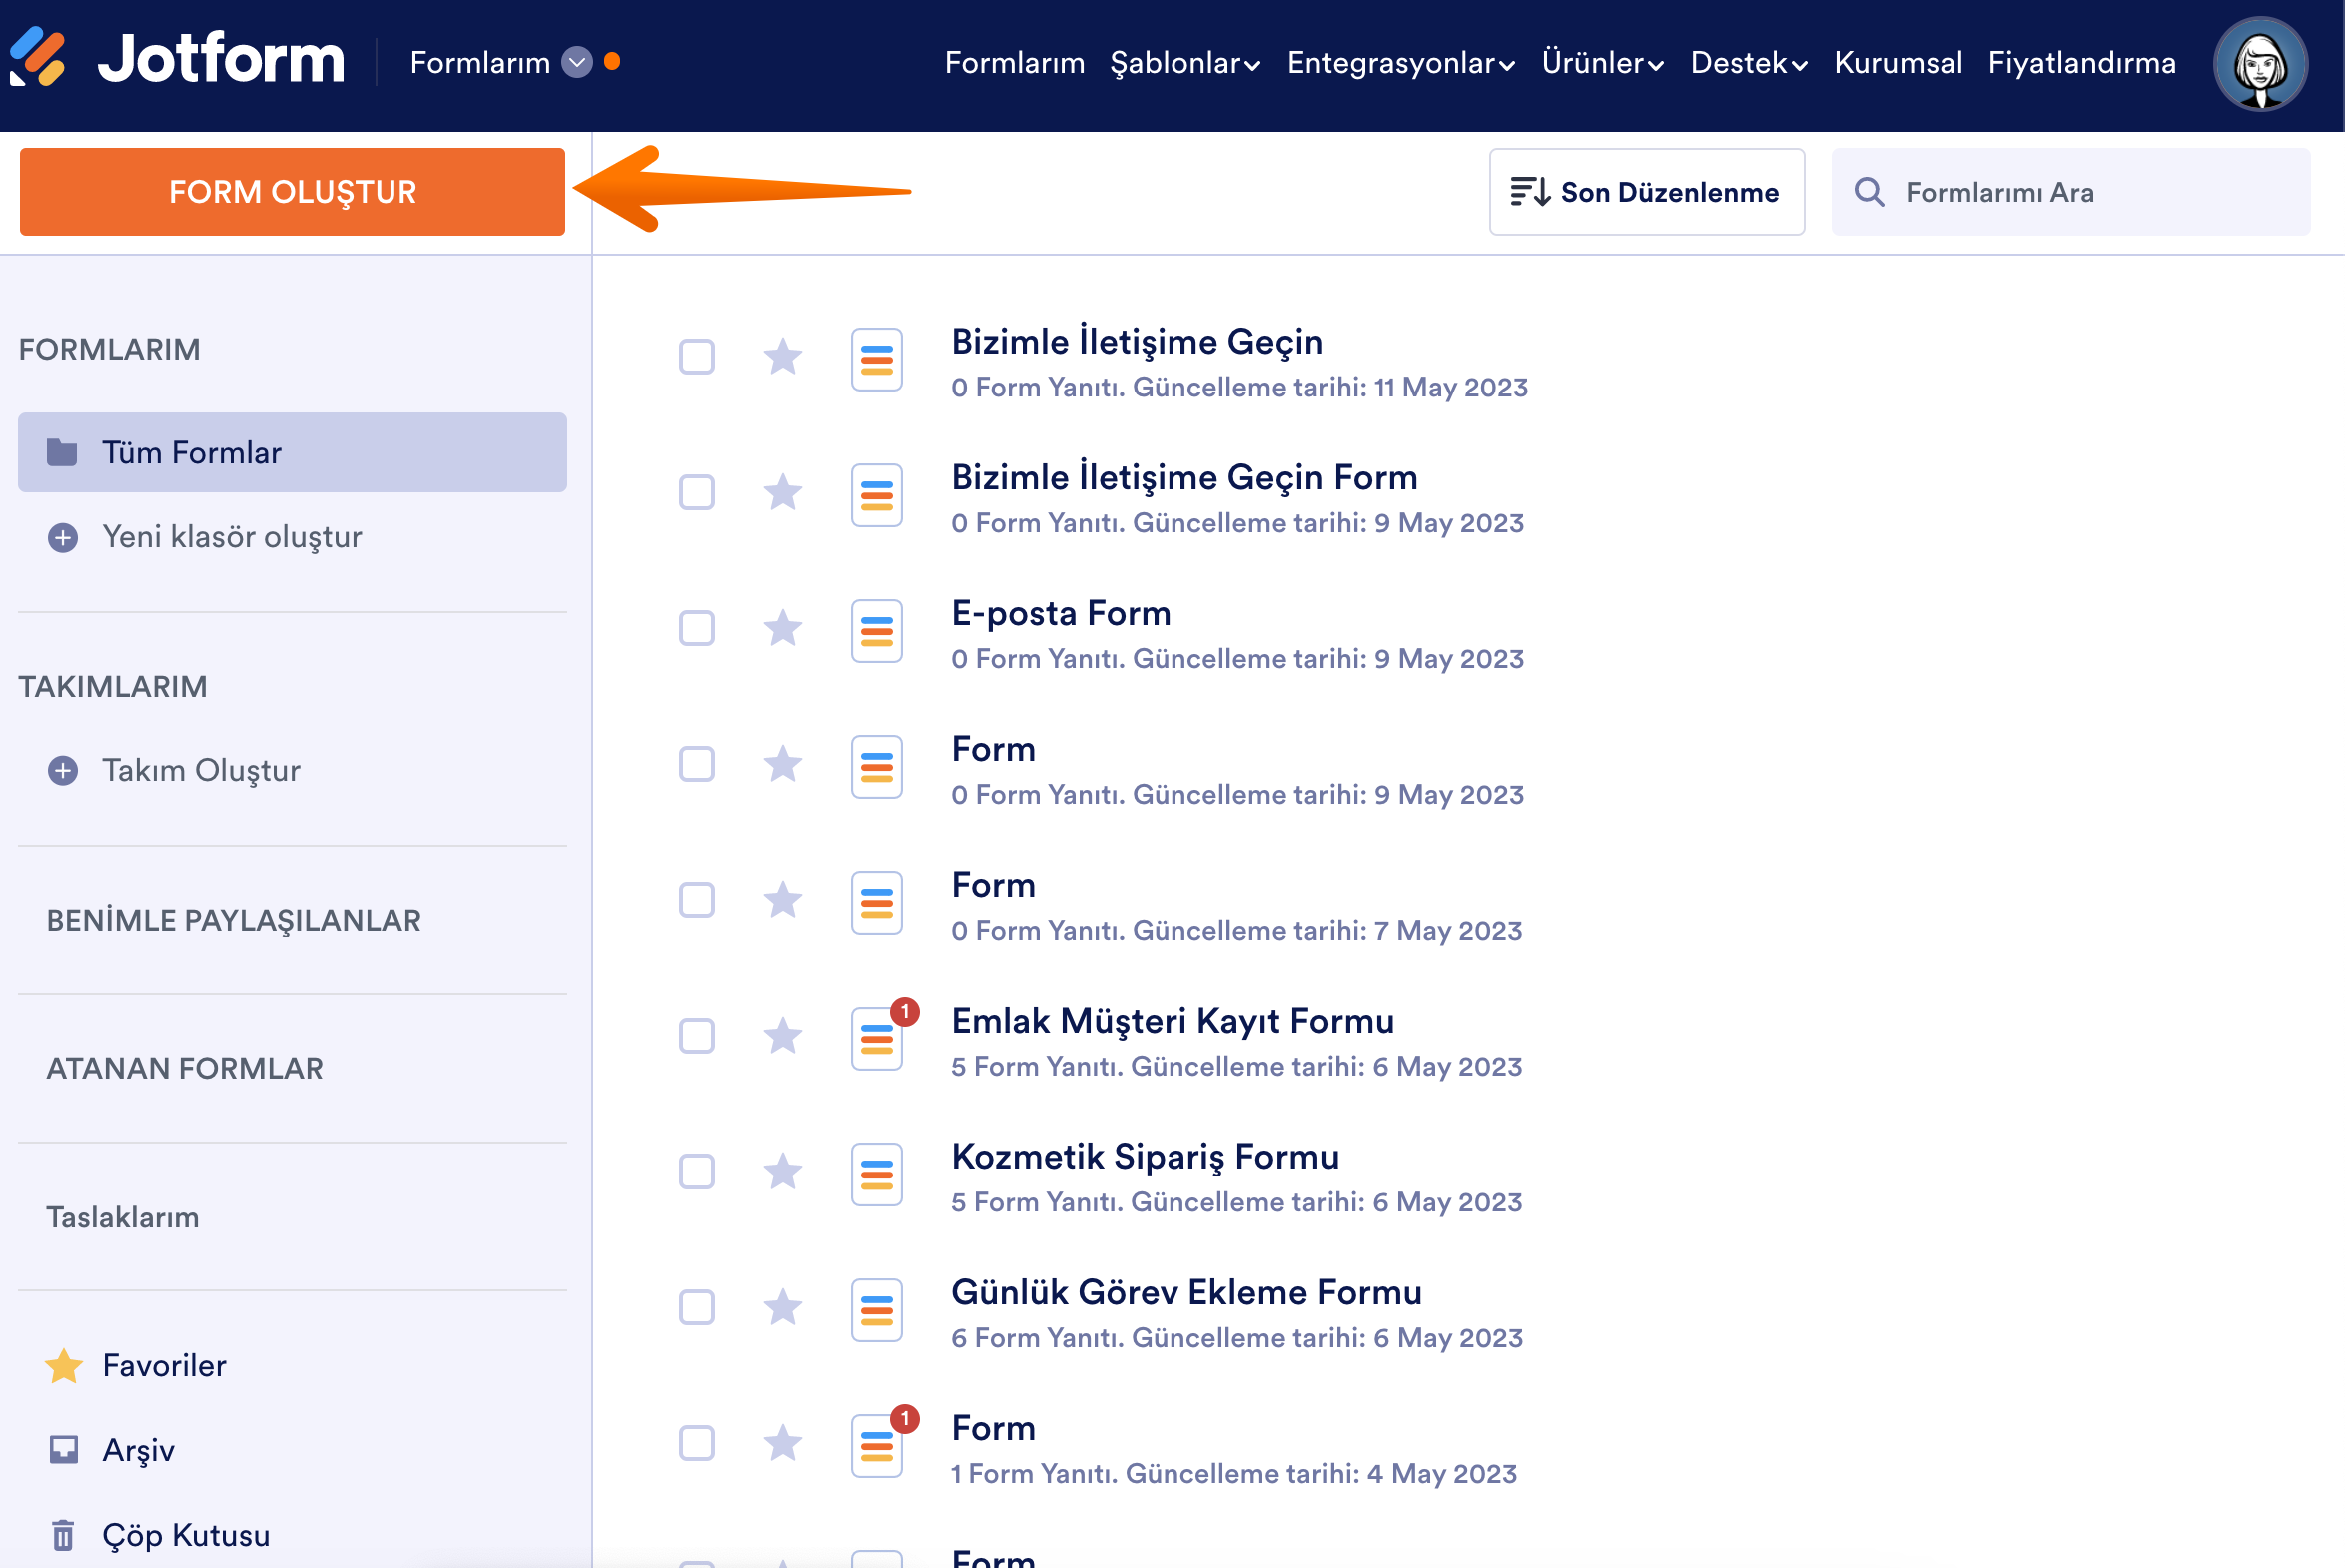Star the Bizimle İletişime Geçin form
The height and width of the screenshot is (1568, 2345).
pos(782,357)
